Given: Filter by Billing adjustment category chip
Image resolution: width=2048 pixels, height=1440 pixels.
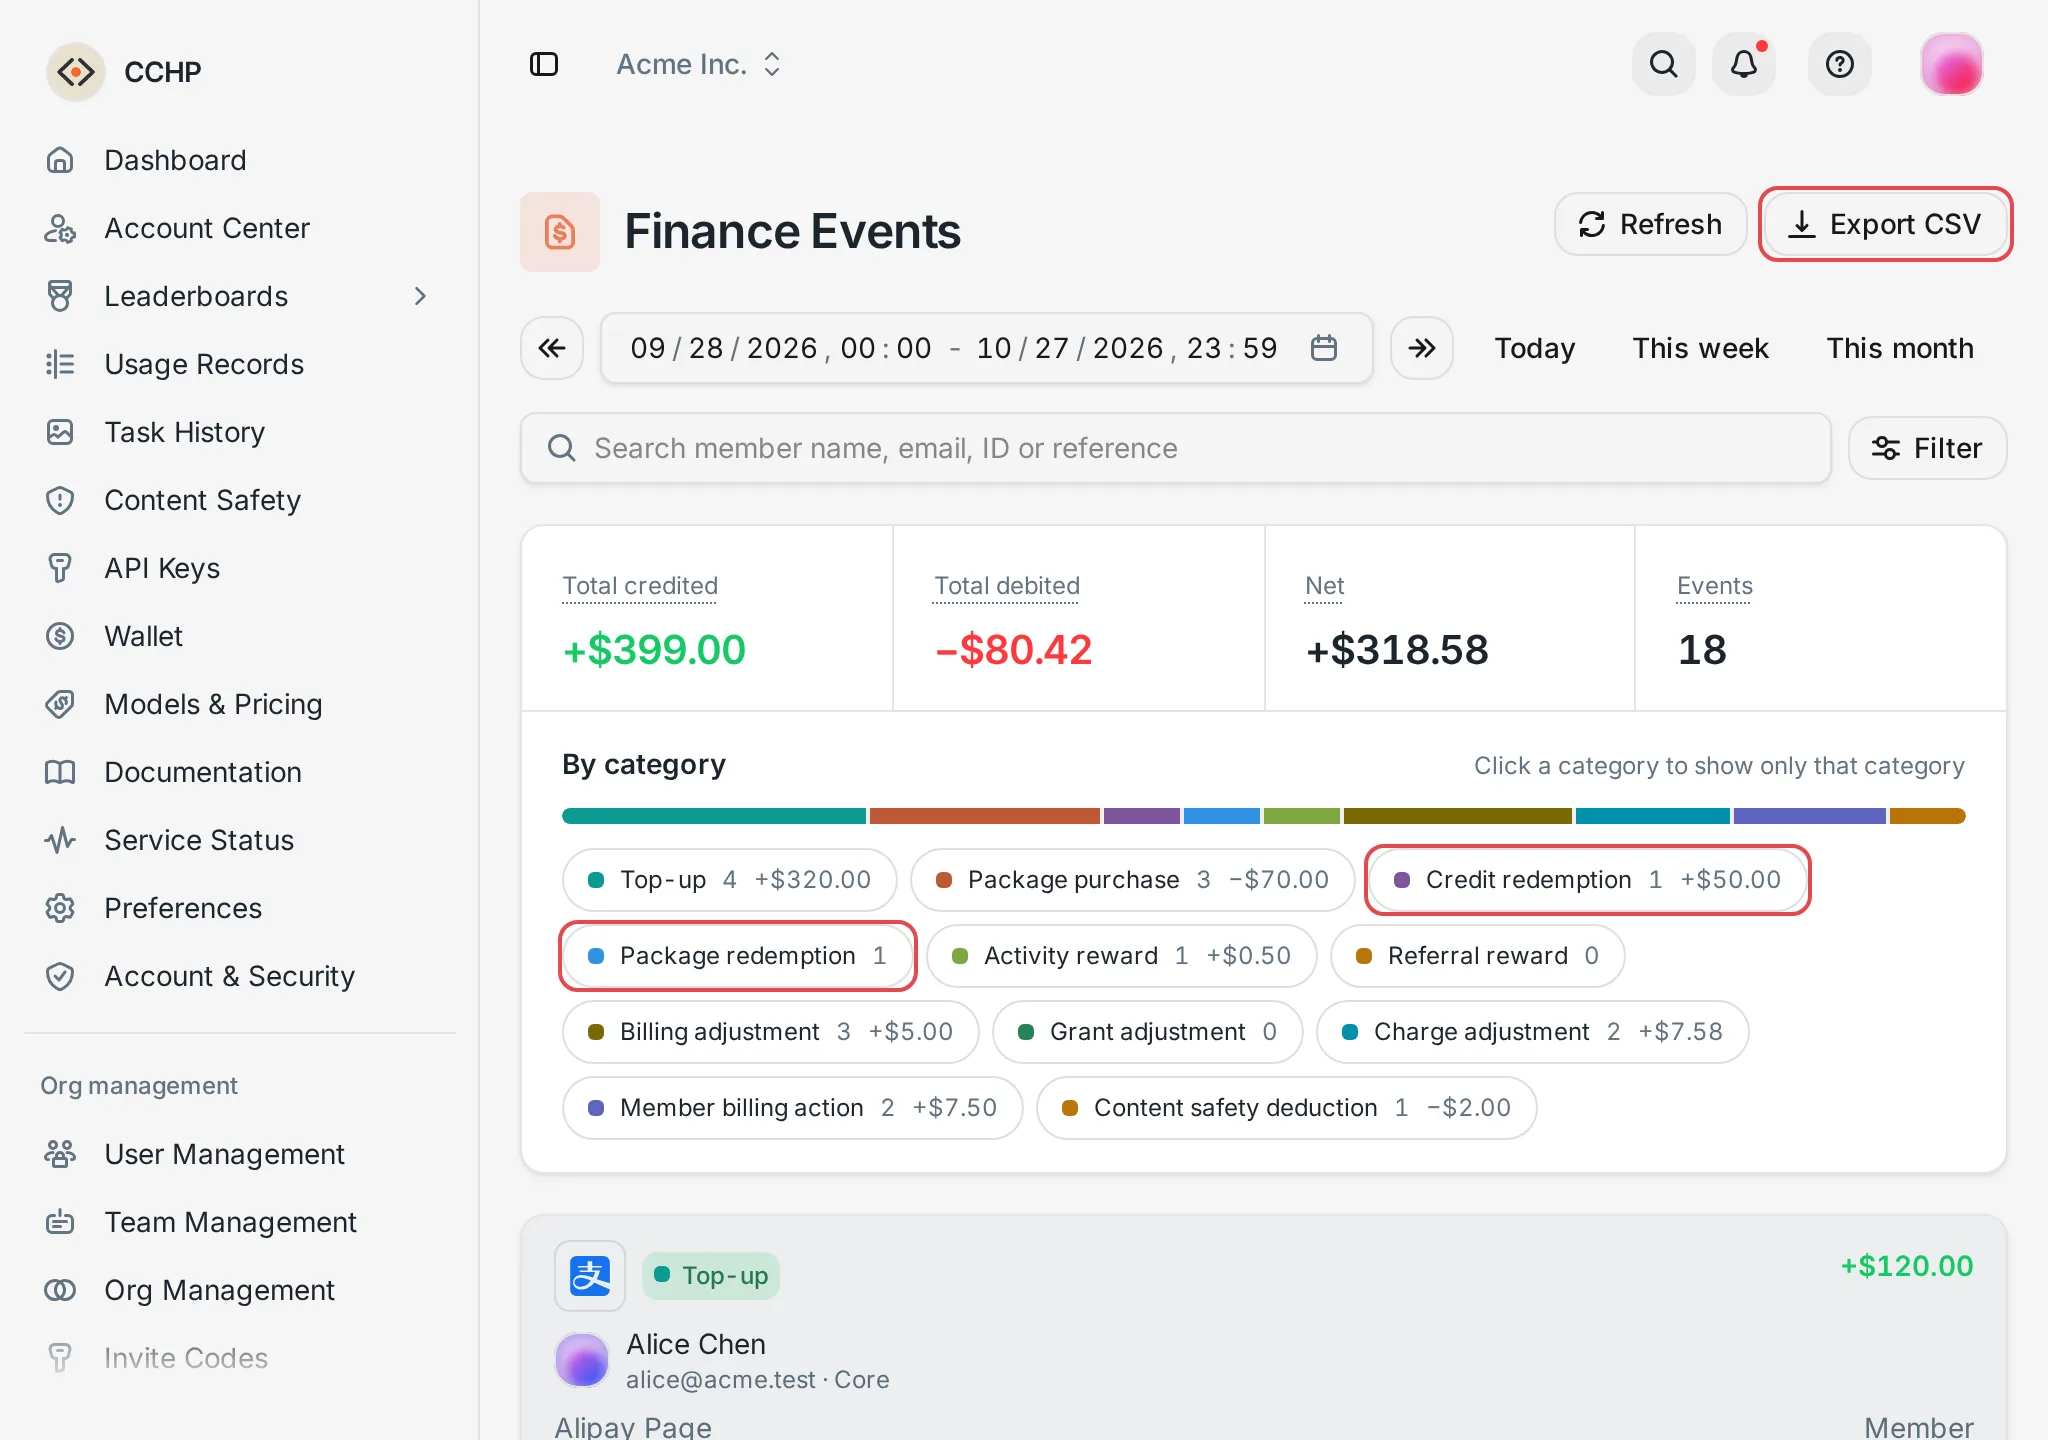Looking at the screenshot, I should [770, 1032].
